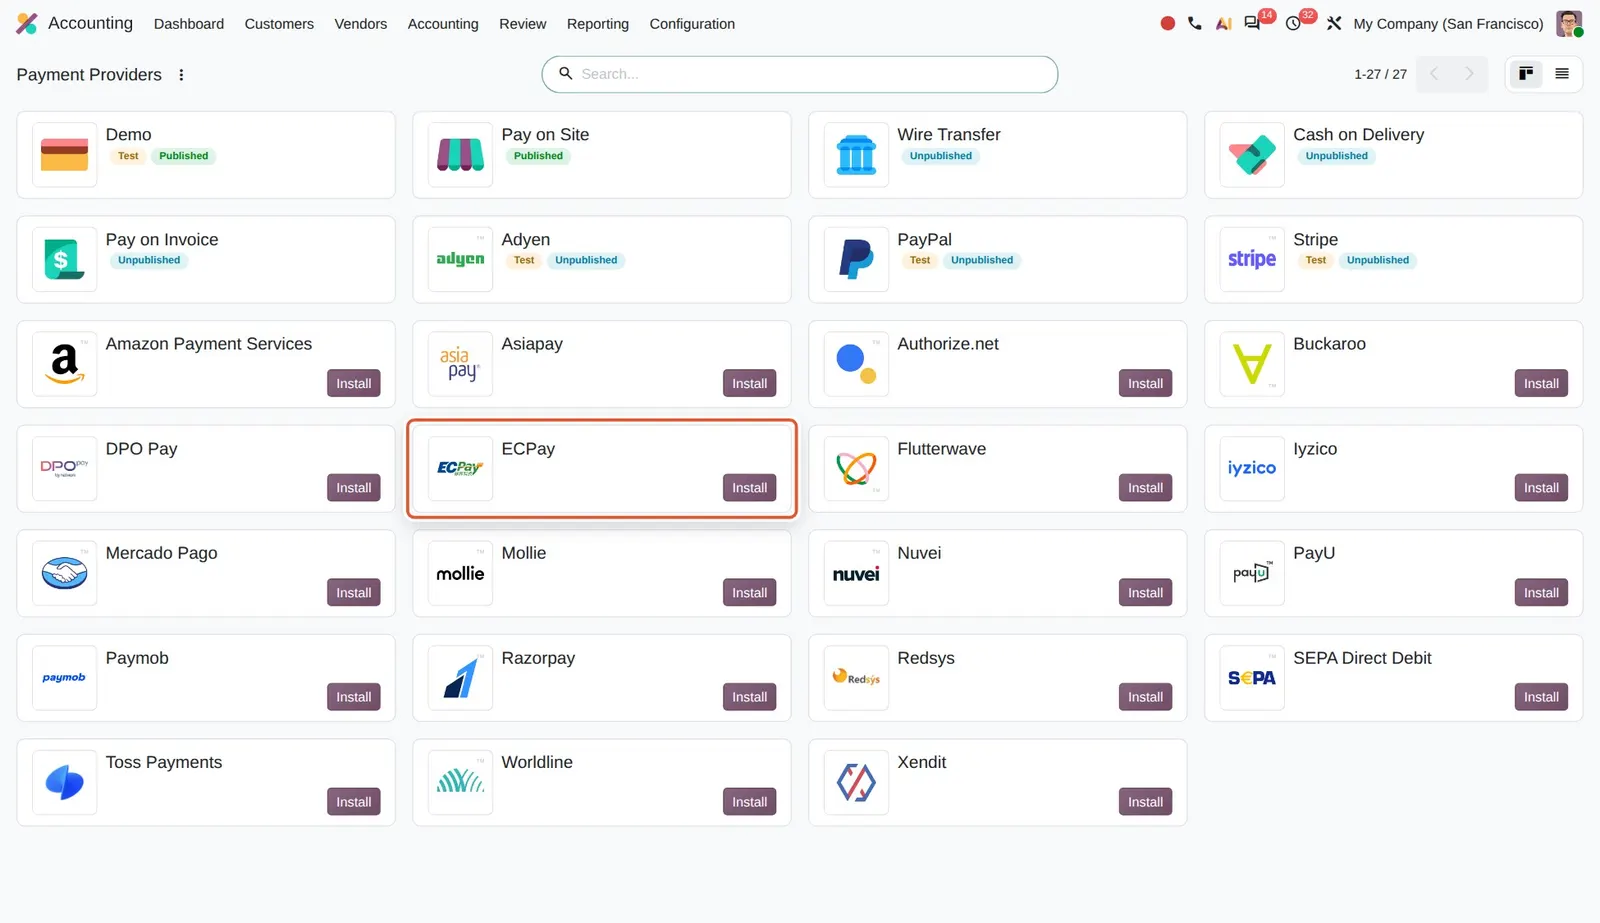The width and height of the screenshot is (1600, 923).
Task: Install the Paymob provider
Action: (354, 697)
